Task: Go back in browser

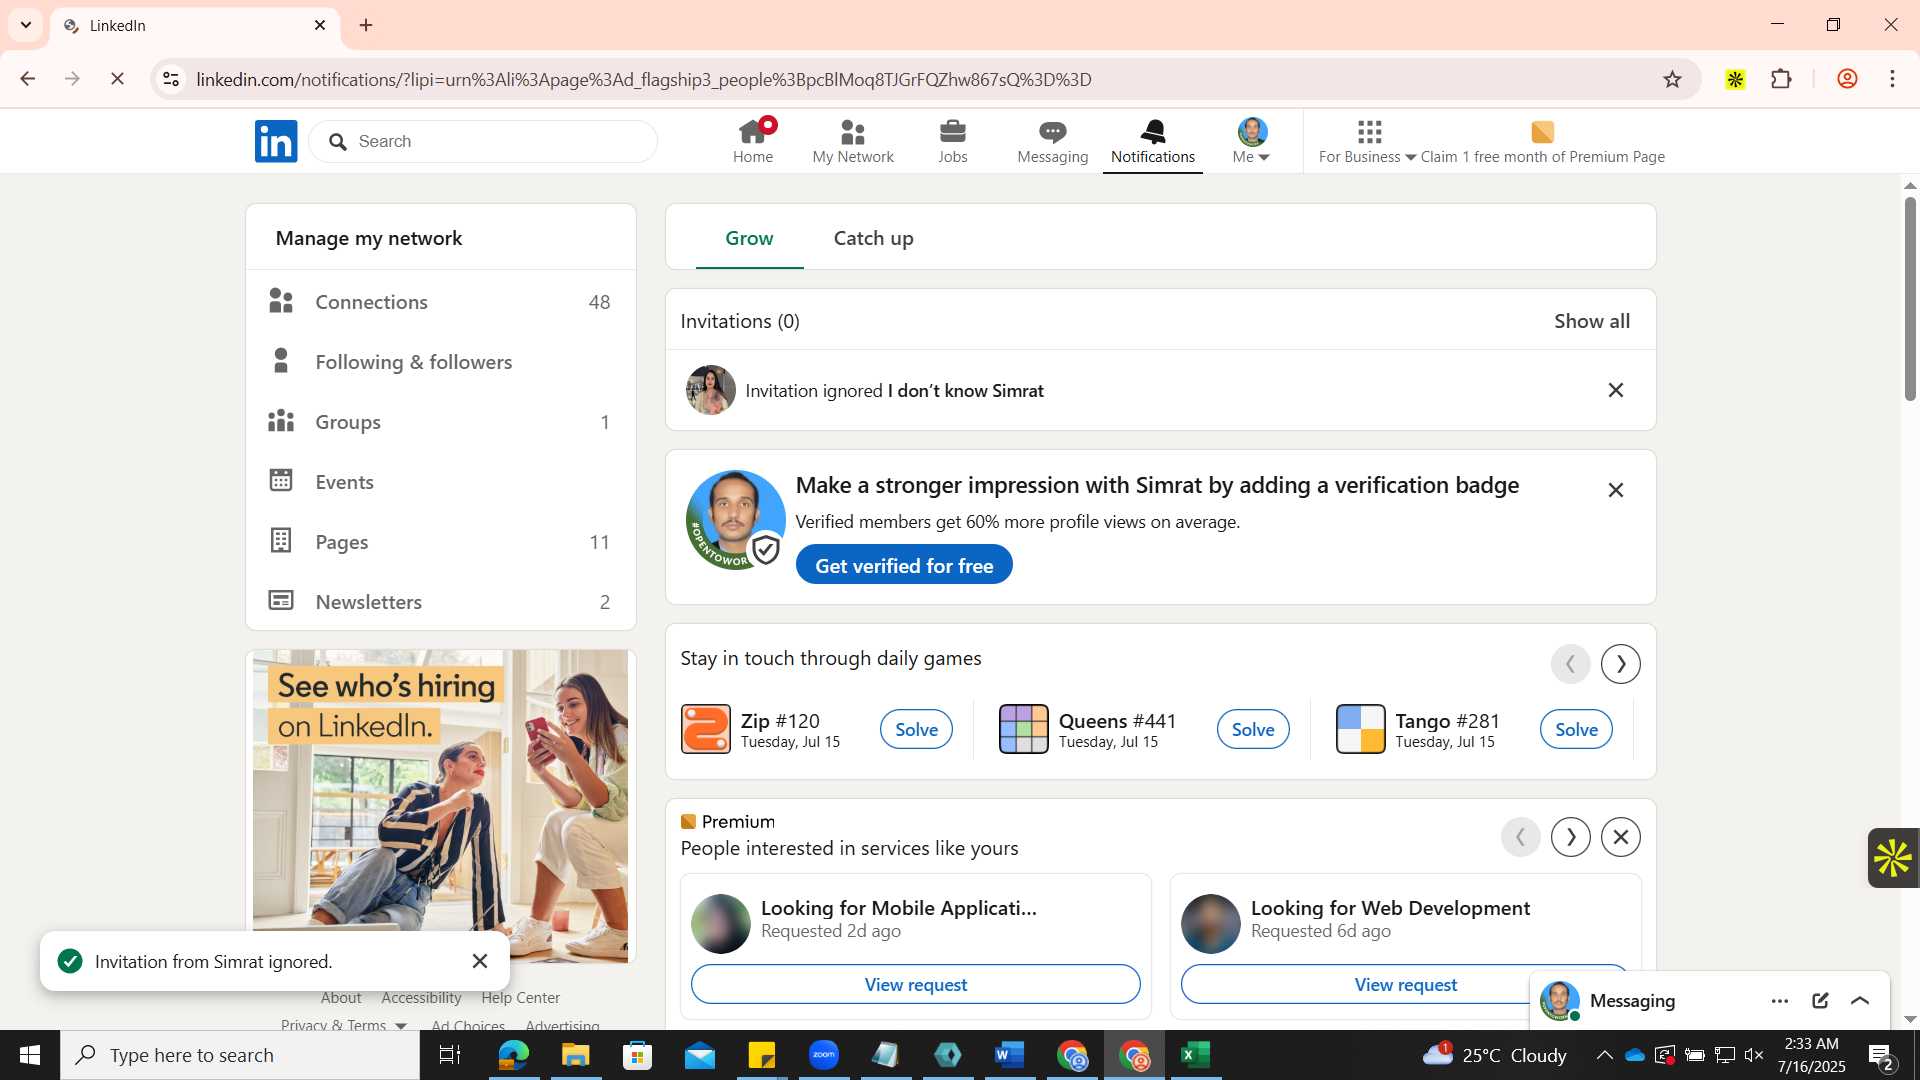Action: pyautogui.click(x=28, y=79)
